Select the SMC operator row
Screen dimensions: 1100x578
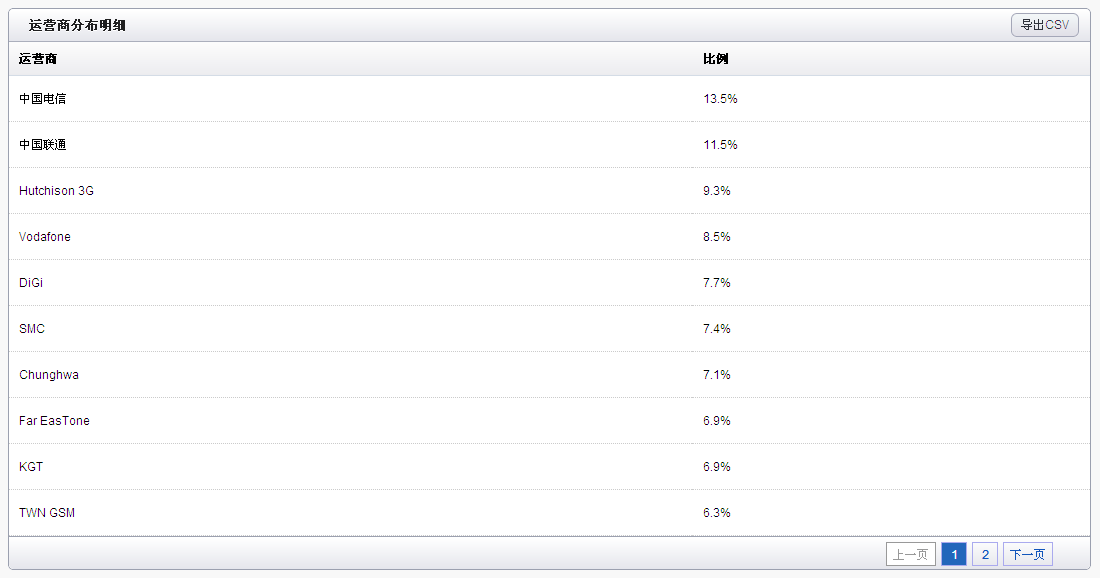tap(32, 329)
